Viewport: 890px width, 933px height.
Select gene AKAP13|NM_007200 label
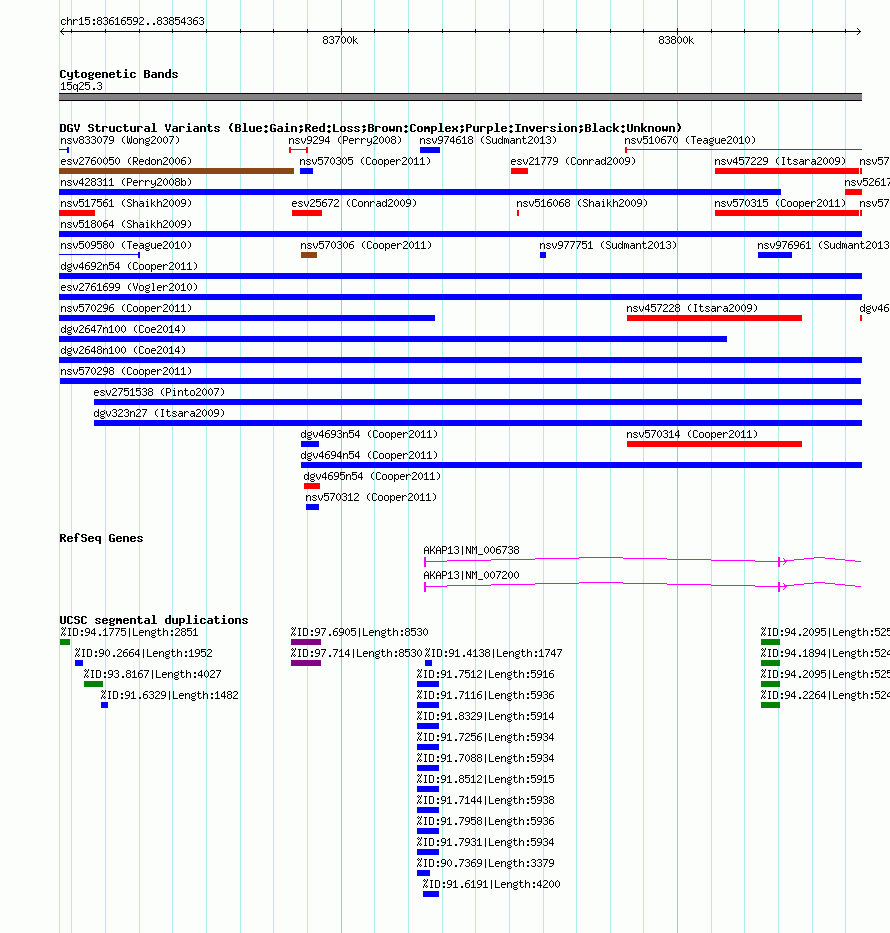tap(471, 575)
